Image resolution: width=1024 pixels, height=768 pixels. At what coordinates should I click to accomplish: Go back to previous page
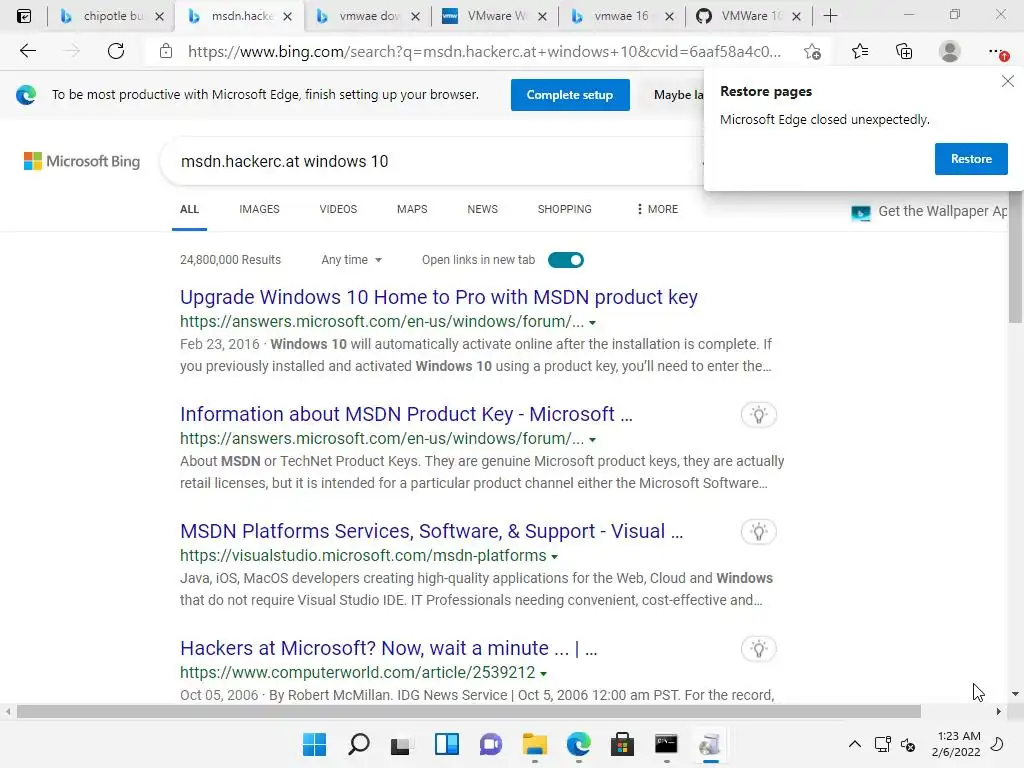point(27,51)
